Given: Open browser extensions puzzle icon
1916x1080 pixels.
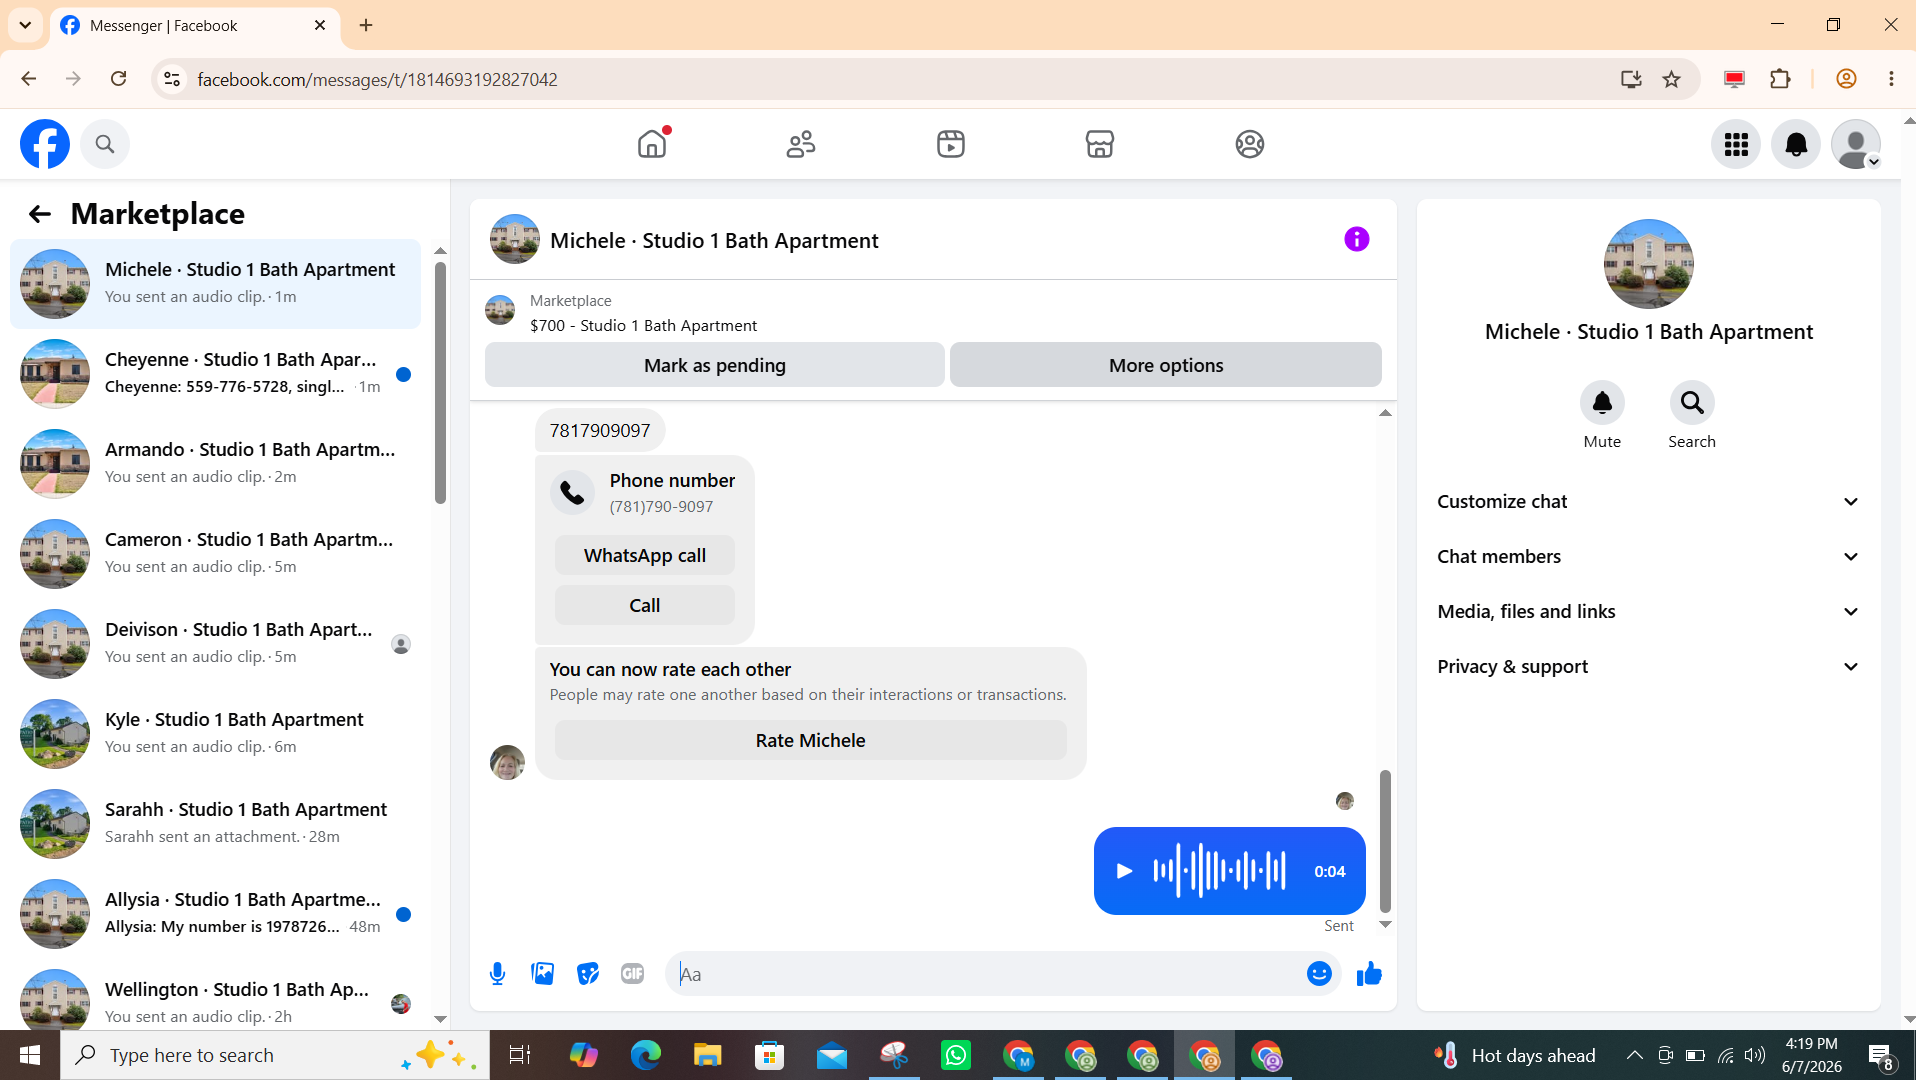Looking at the screenshot, I should (1780, 79).
